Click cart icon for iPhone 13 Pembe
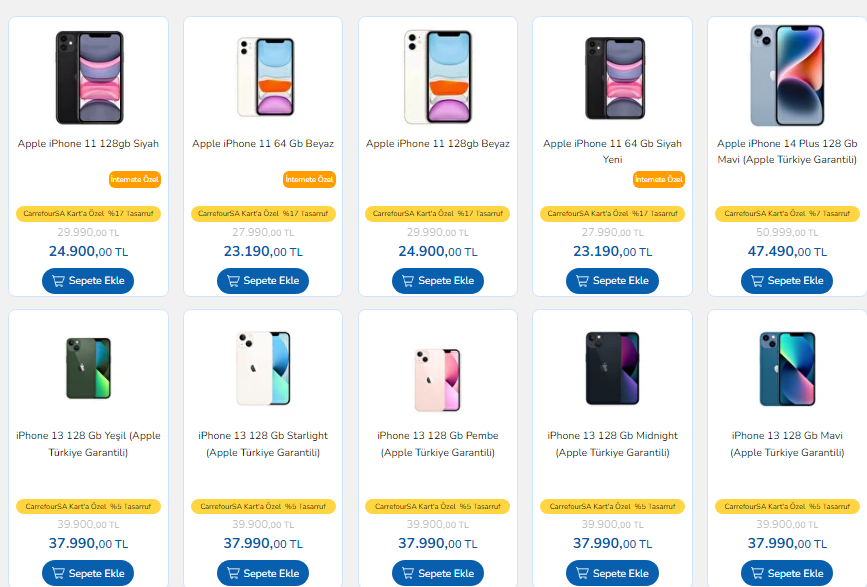Image resolution: width=867 pixels, height=587 pixels. pyautogui.click(x=408, y=574)
